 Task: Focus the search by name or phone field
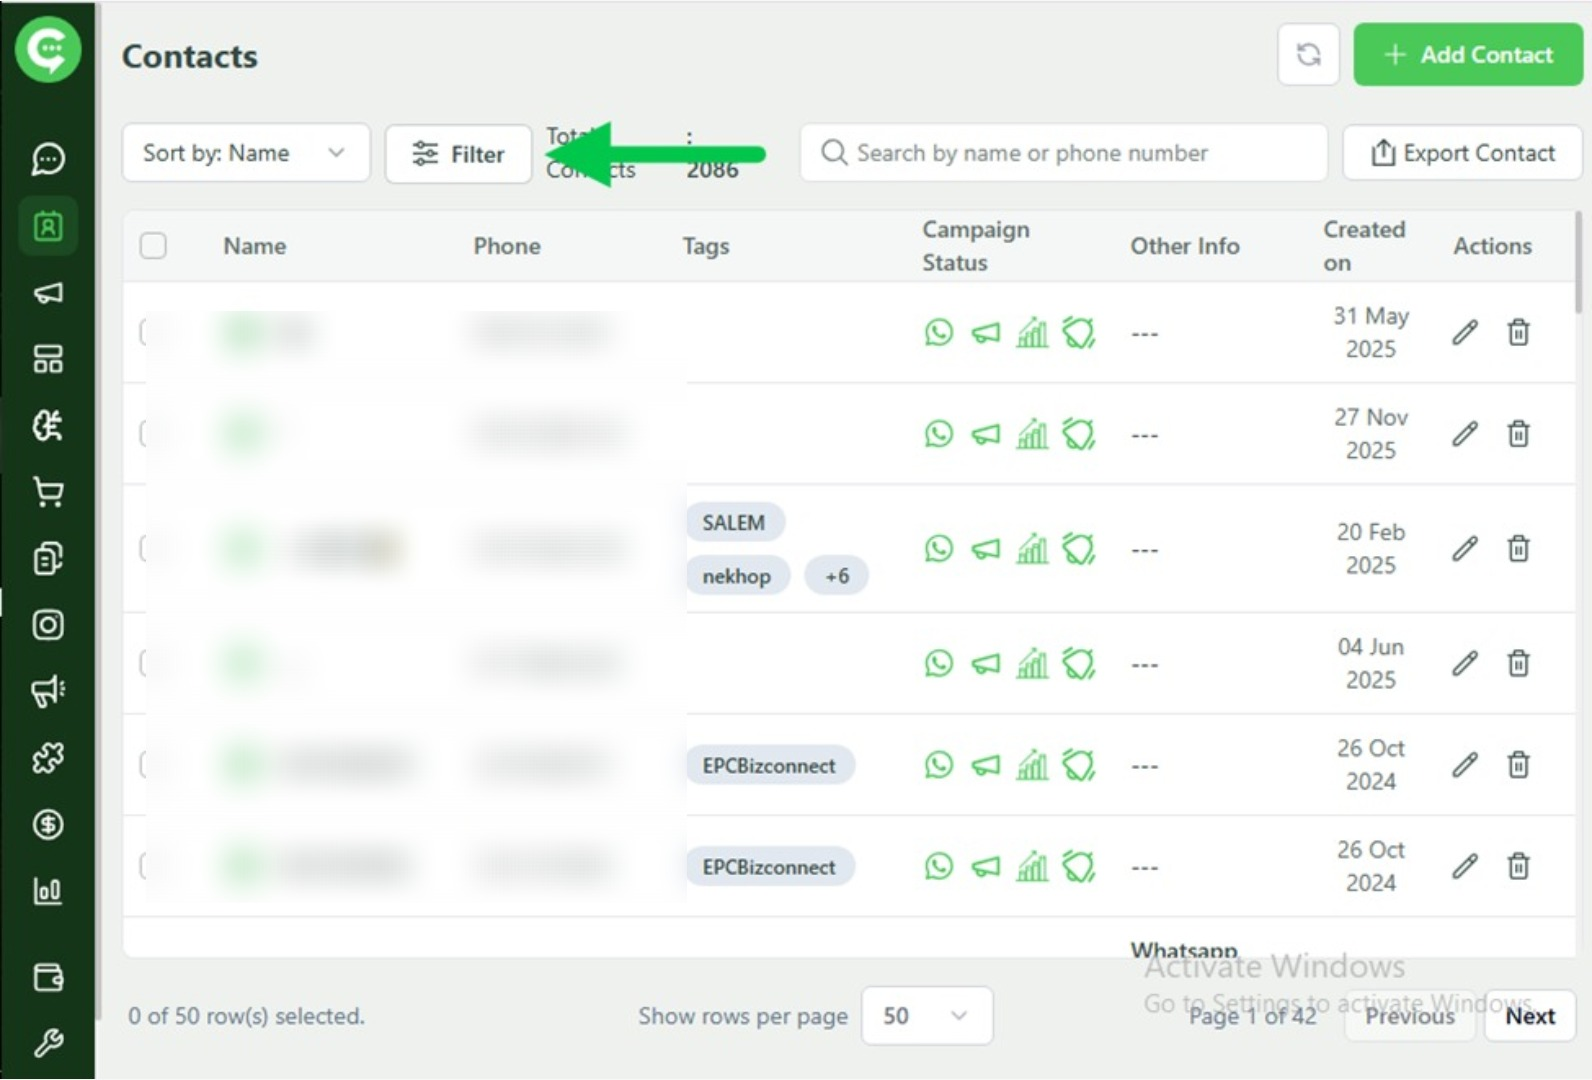(x=1064, y=153)
